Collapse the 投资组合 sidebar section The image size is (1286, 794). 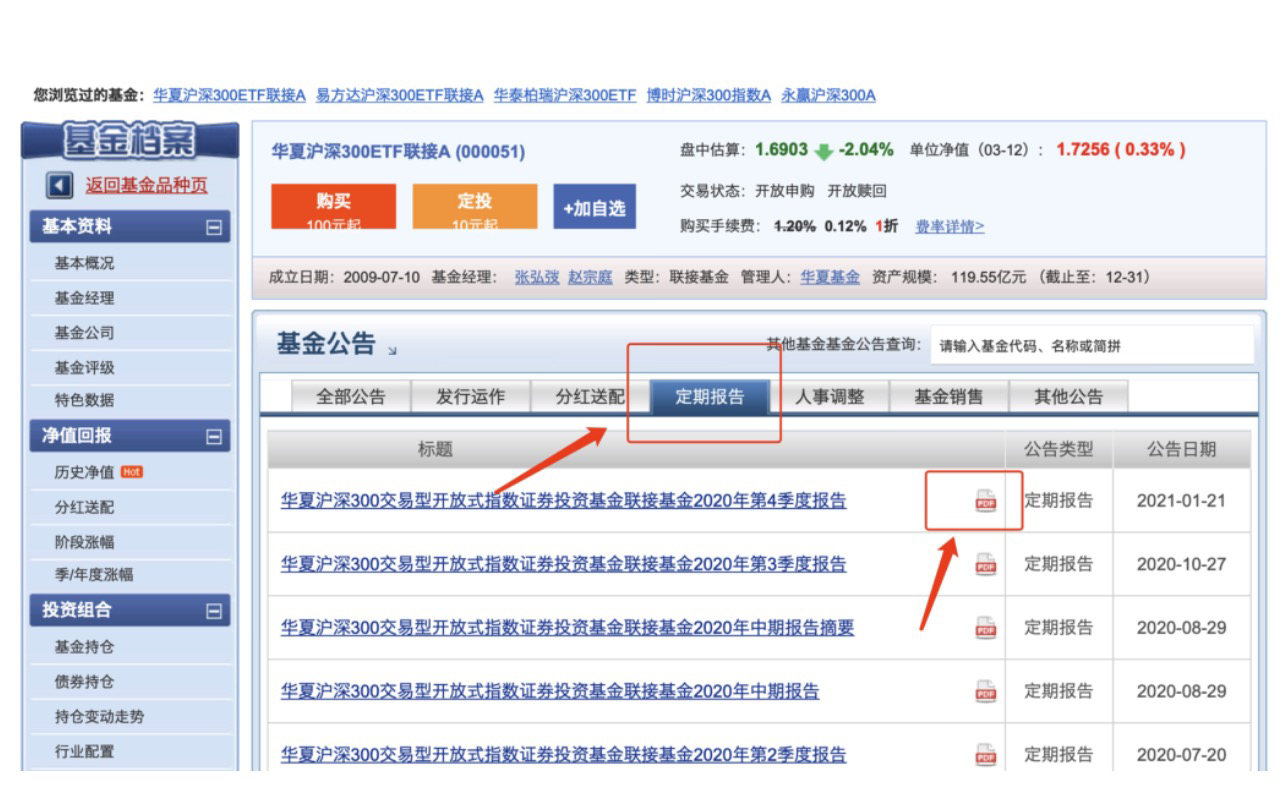pyautogui.click(x=212, y=611)
